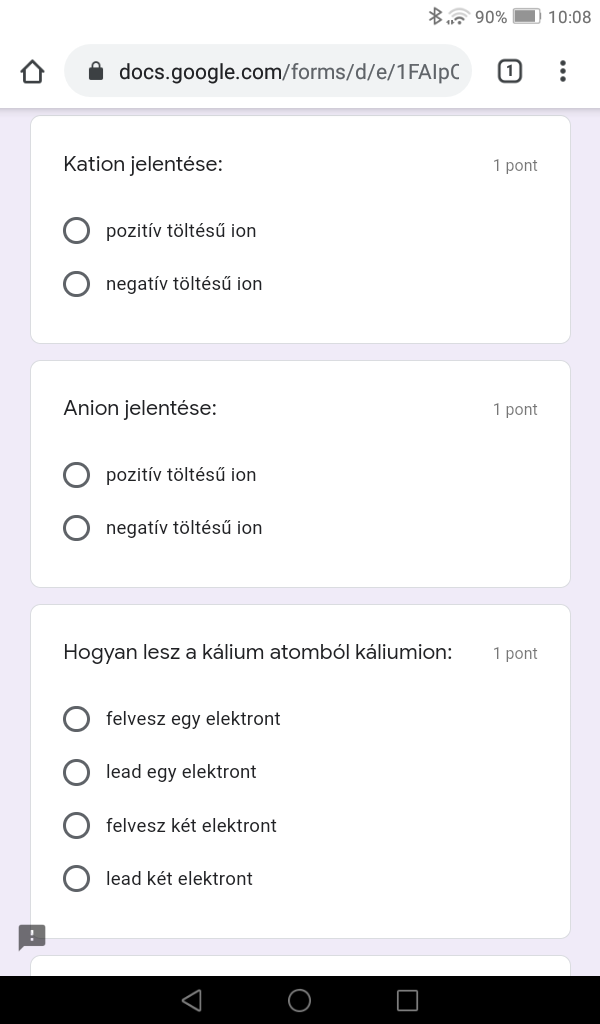Choose 'felvesz két elektront' option
The height and width of the screenshot is (1024, 600).
pos(77,826)
